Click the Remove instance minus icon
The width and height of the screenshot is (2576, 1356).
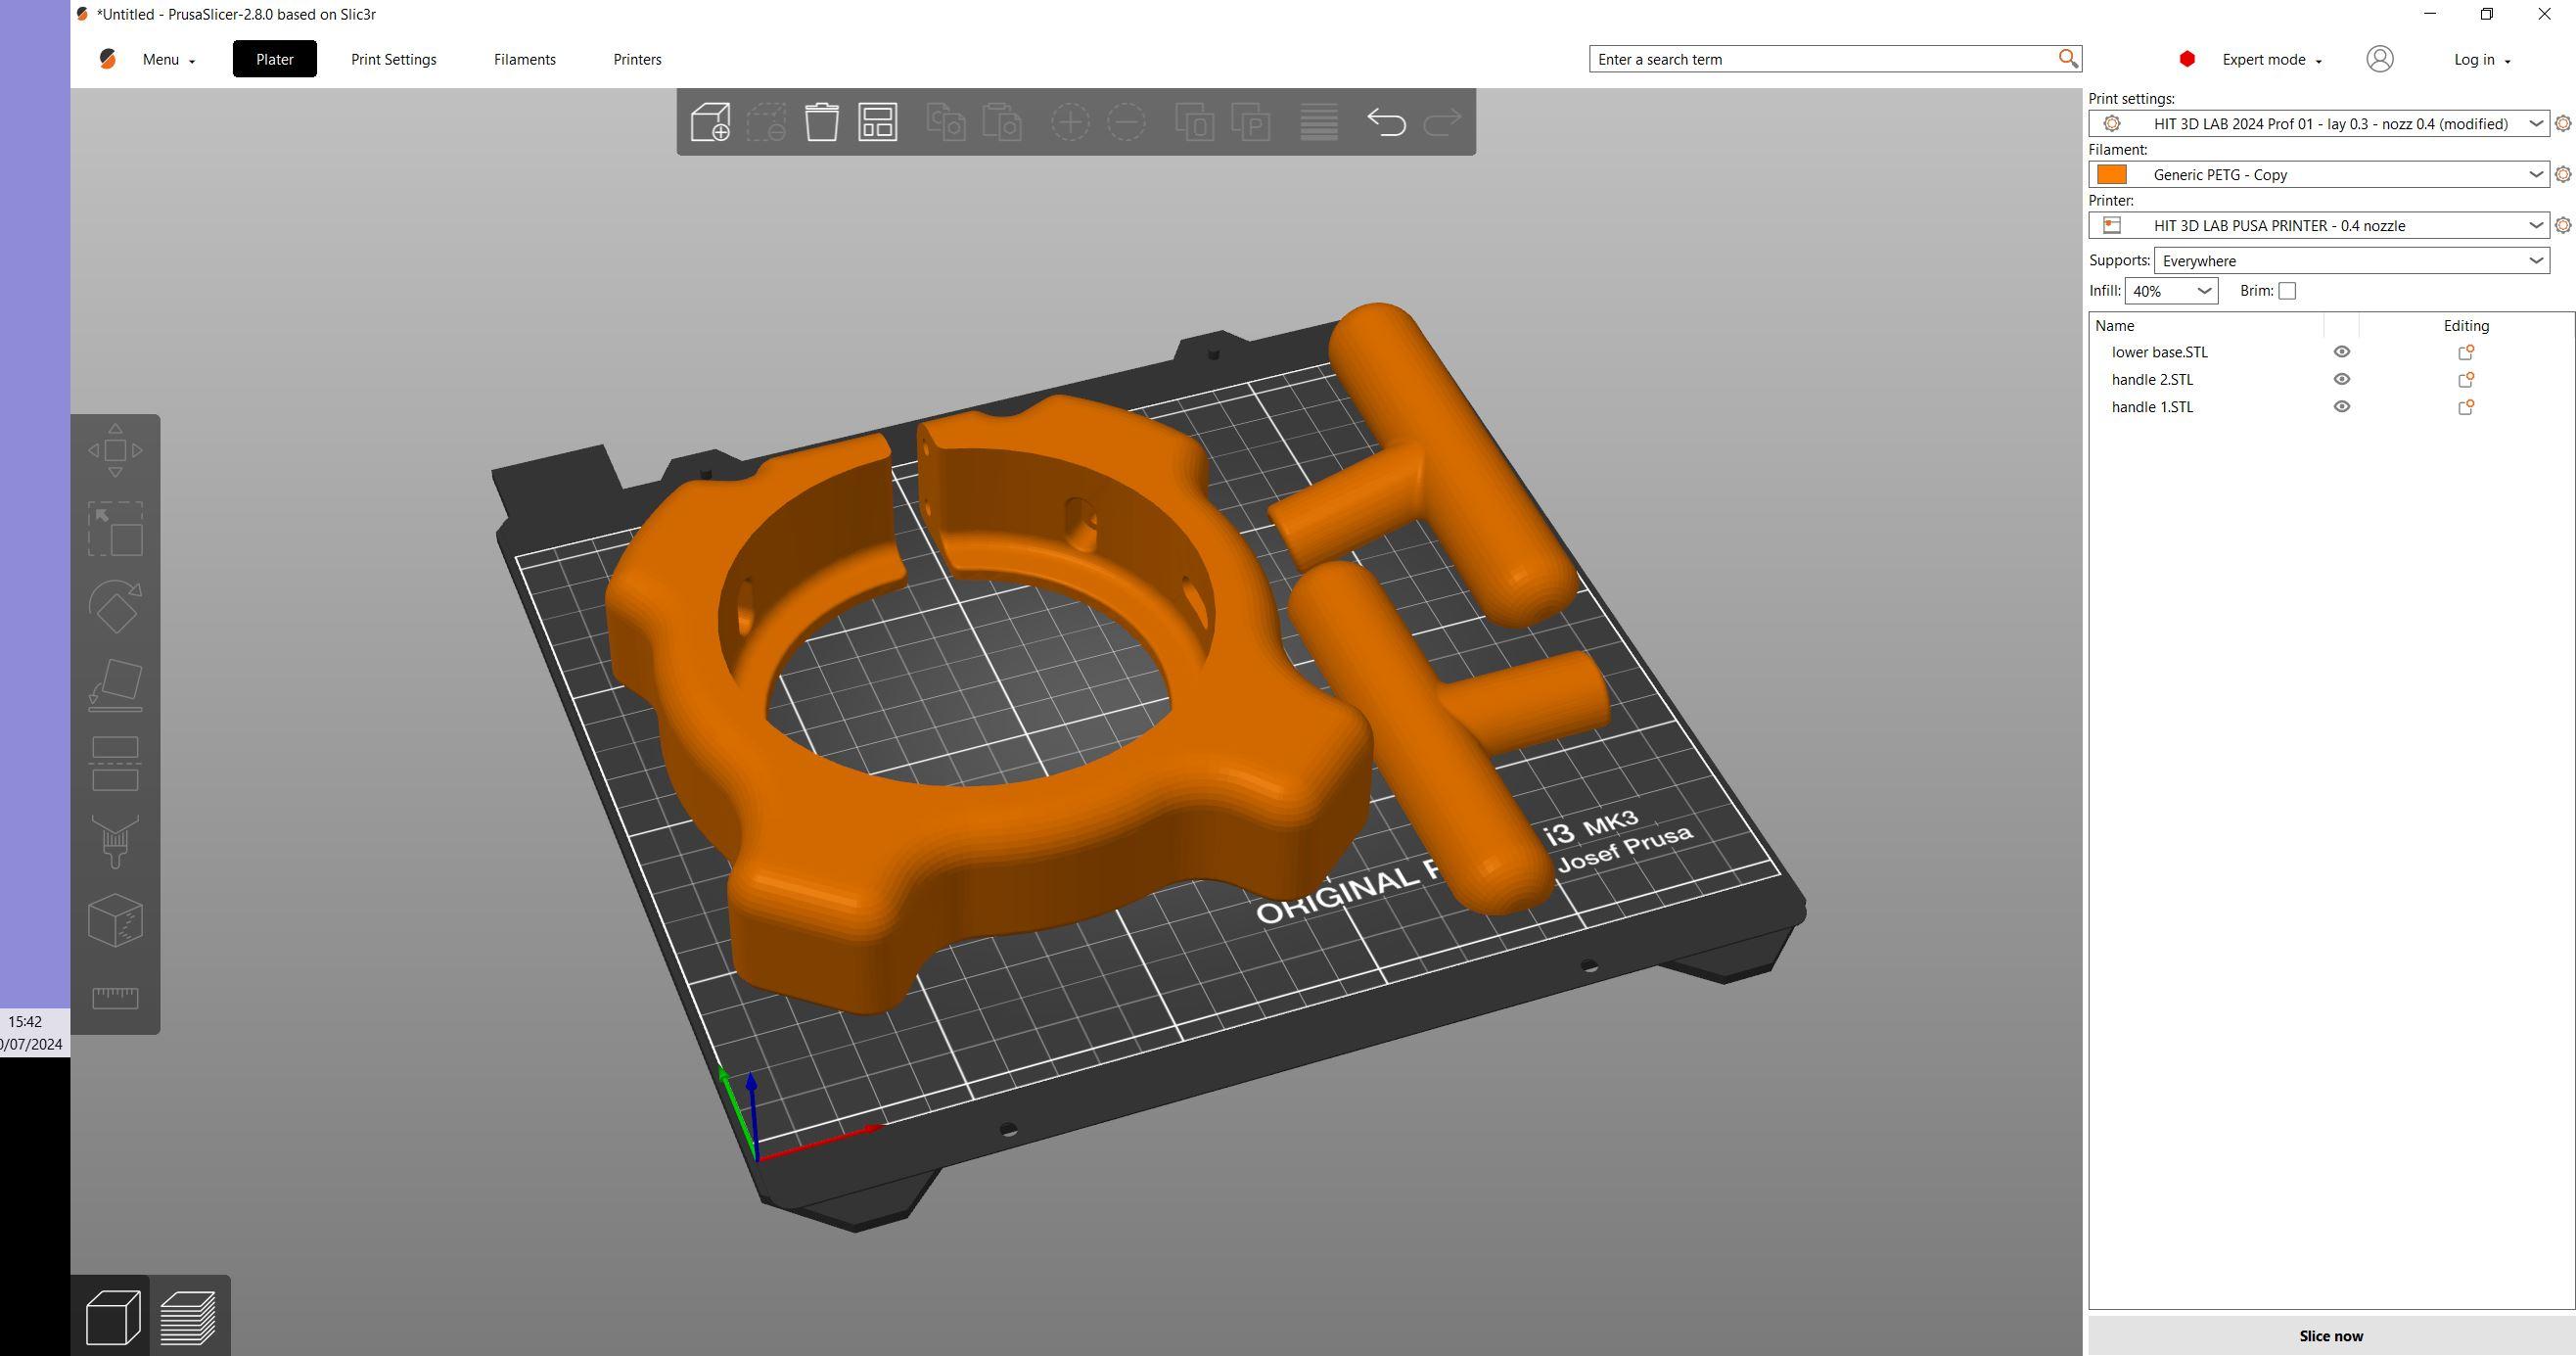pyautogui.click(x=1126, y=122)
